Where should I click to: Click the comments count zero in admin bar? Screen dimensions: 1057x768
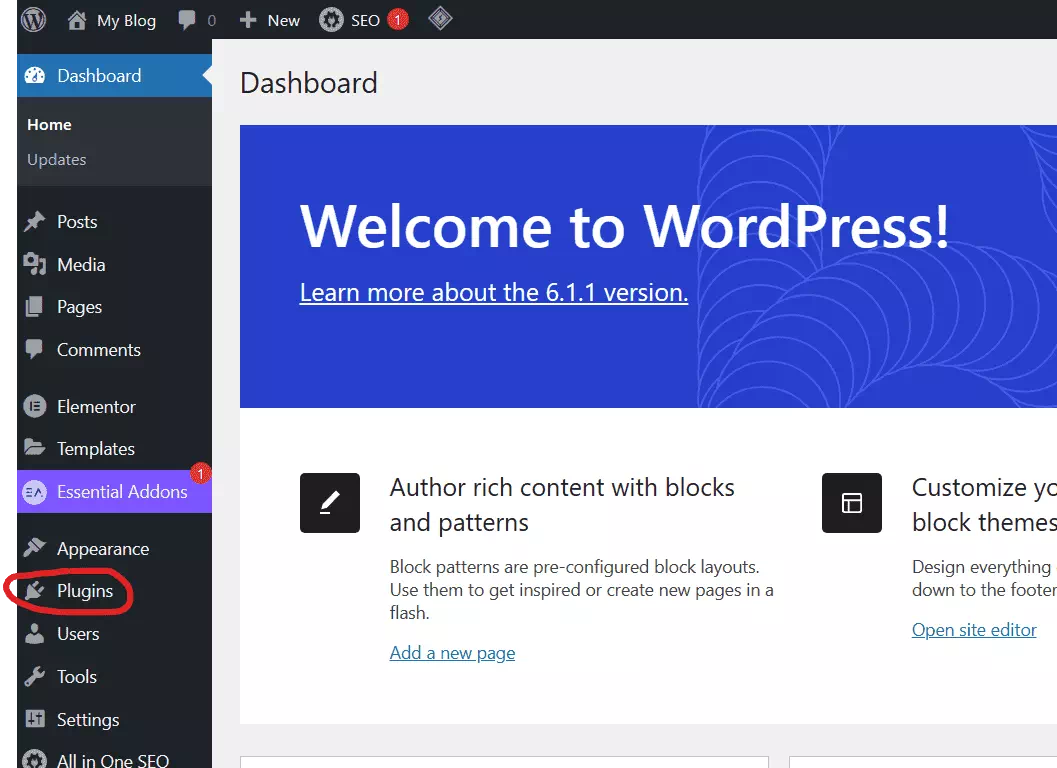(212, 21)
